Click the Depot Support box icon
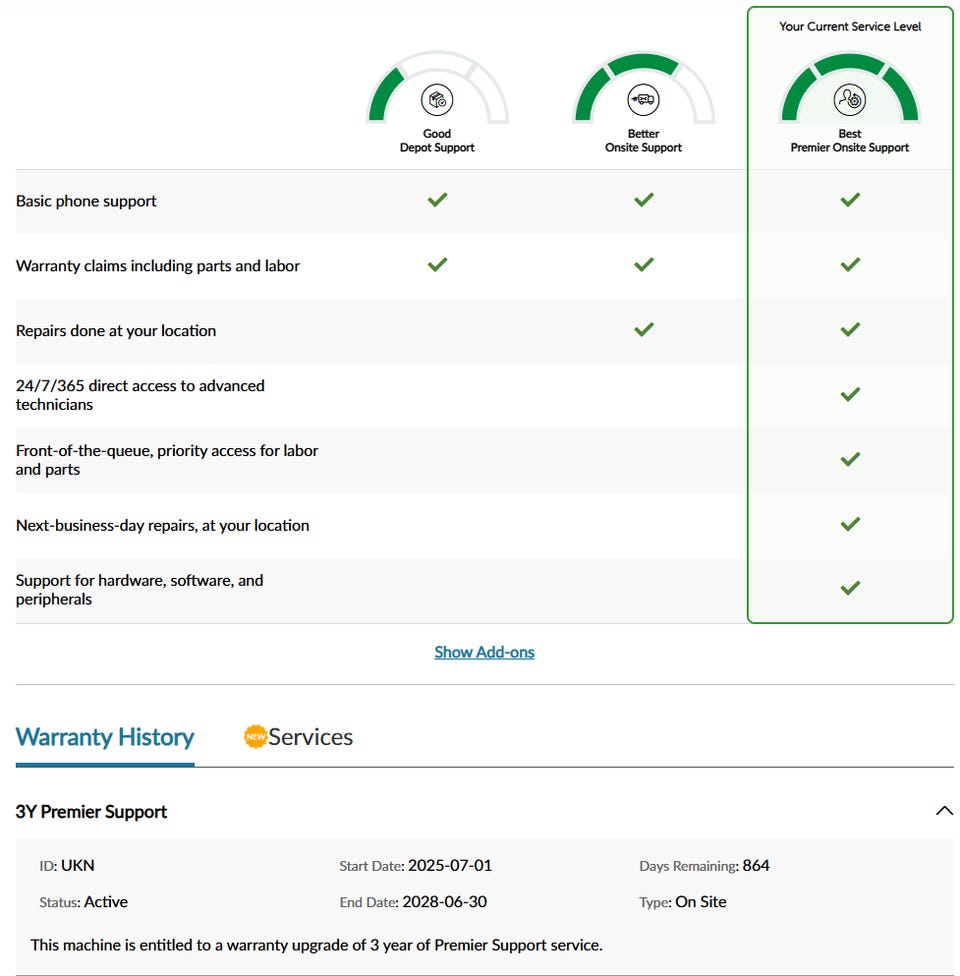960x976 pixels. [x=437, y=100]
